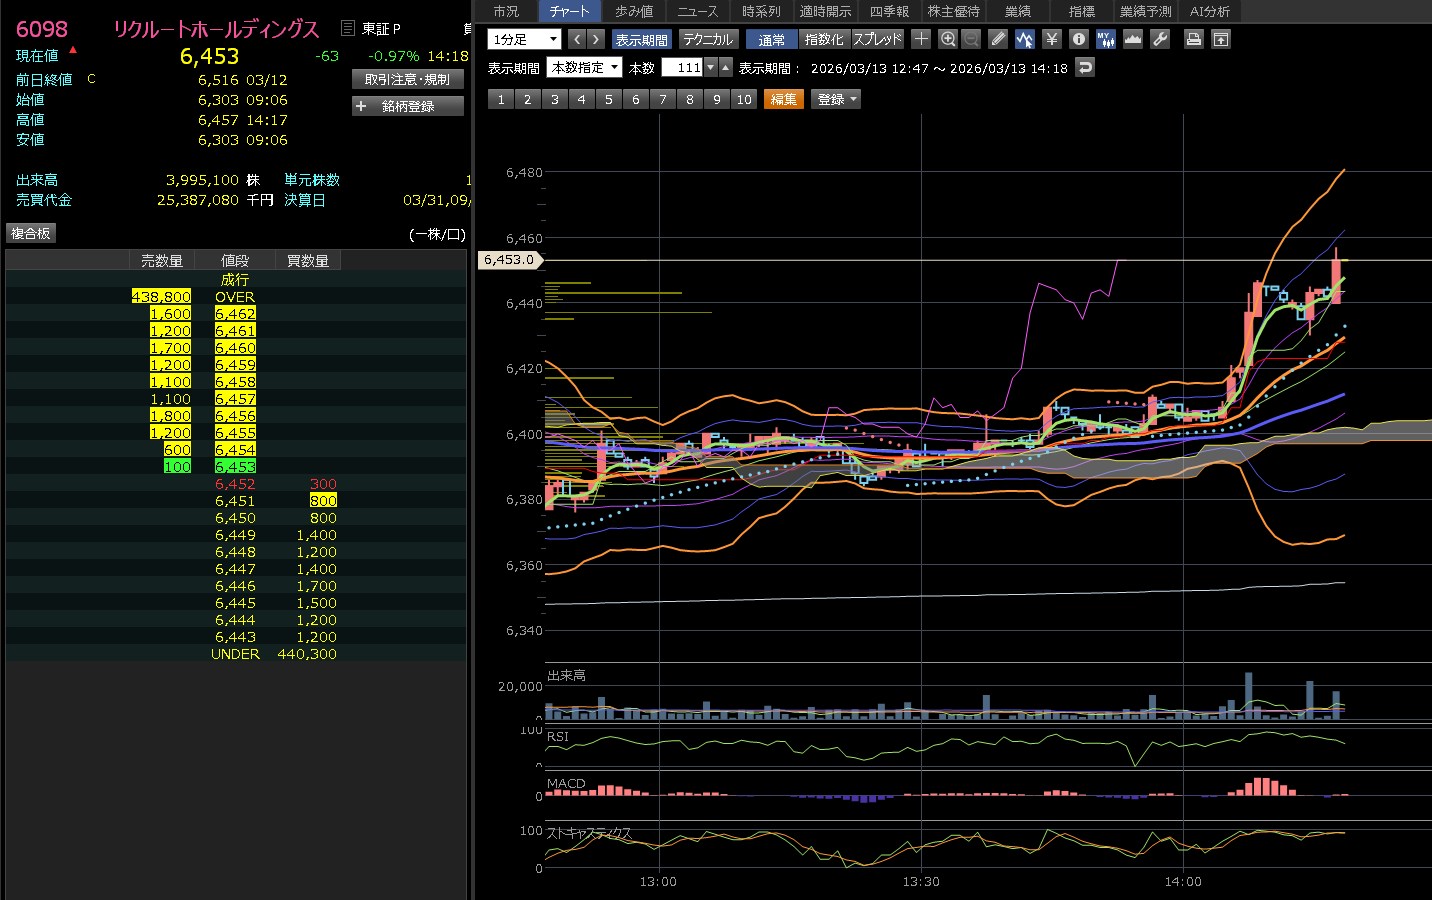Click the zoom in magnifier icon

(x=948, y=39)
